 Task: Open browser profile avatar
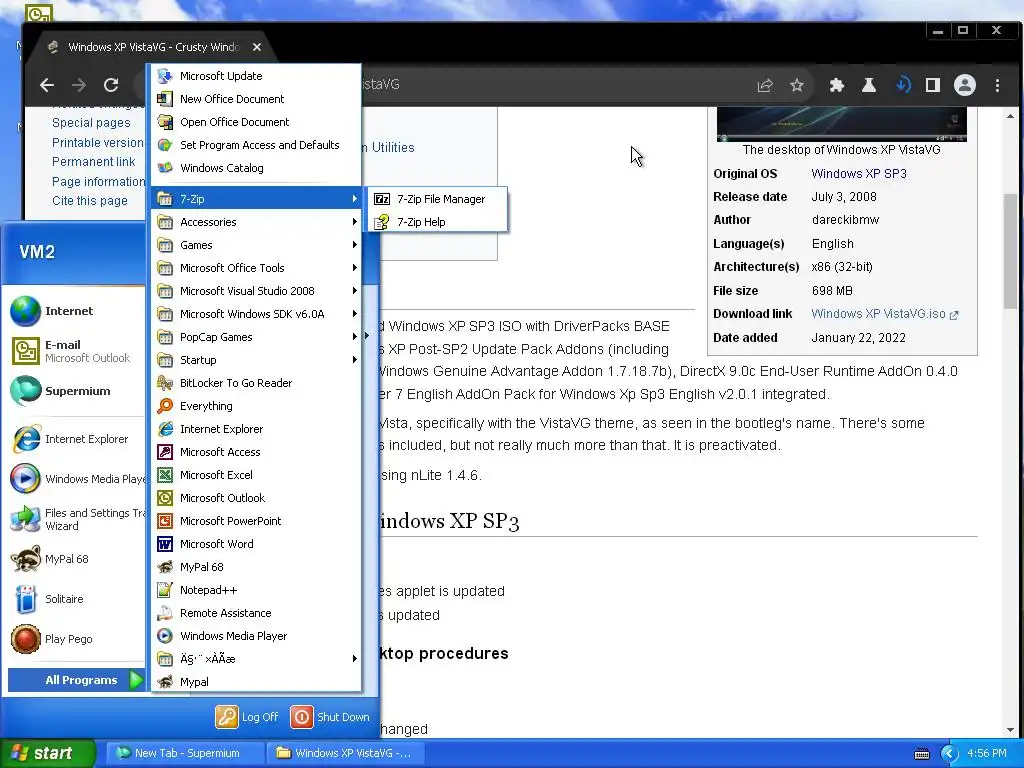click(x=965, y=85)
